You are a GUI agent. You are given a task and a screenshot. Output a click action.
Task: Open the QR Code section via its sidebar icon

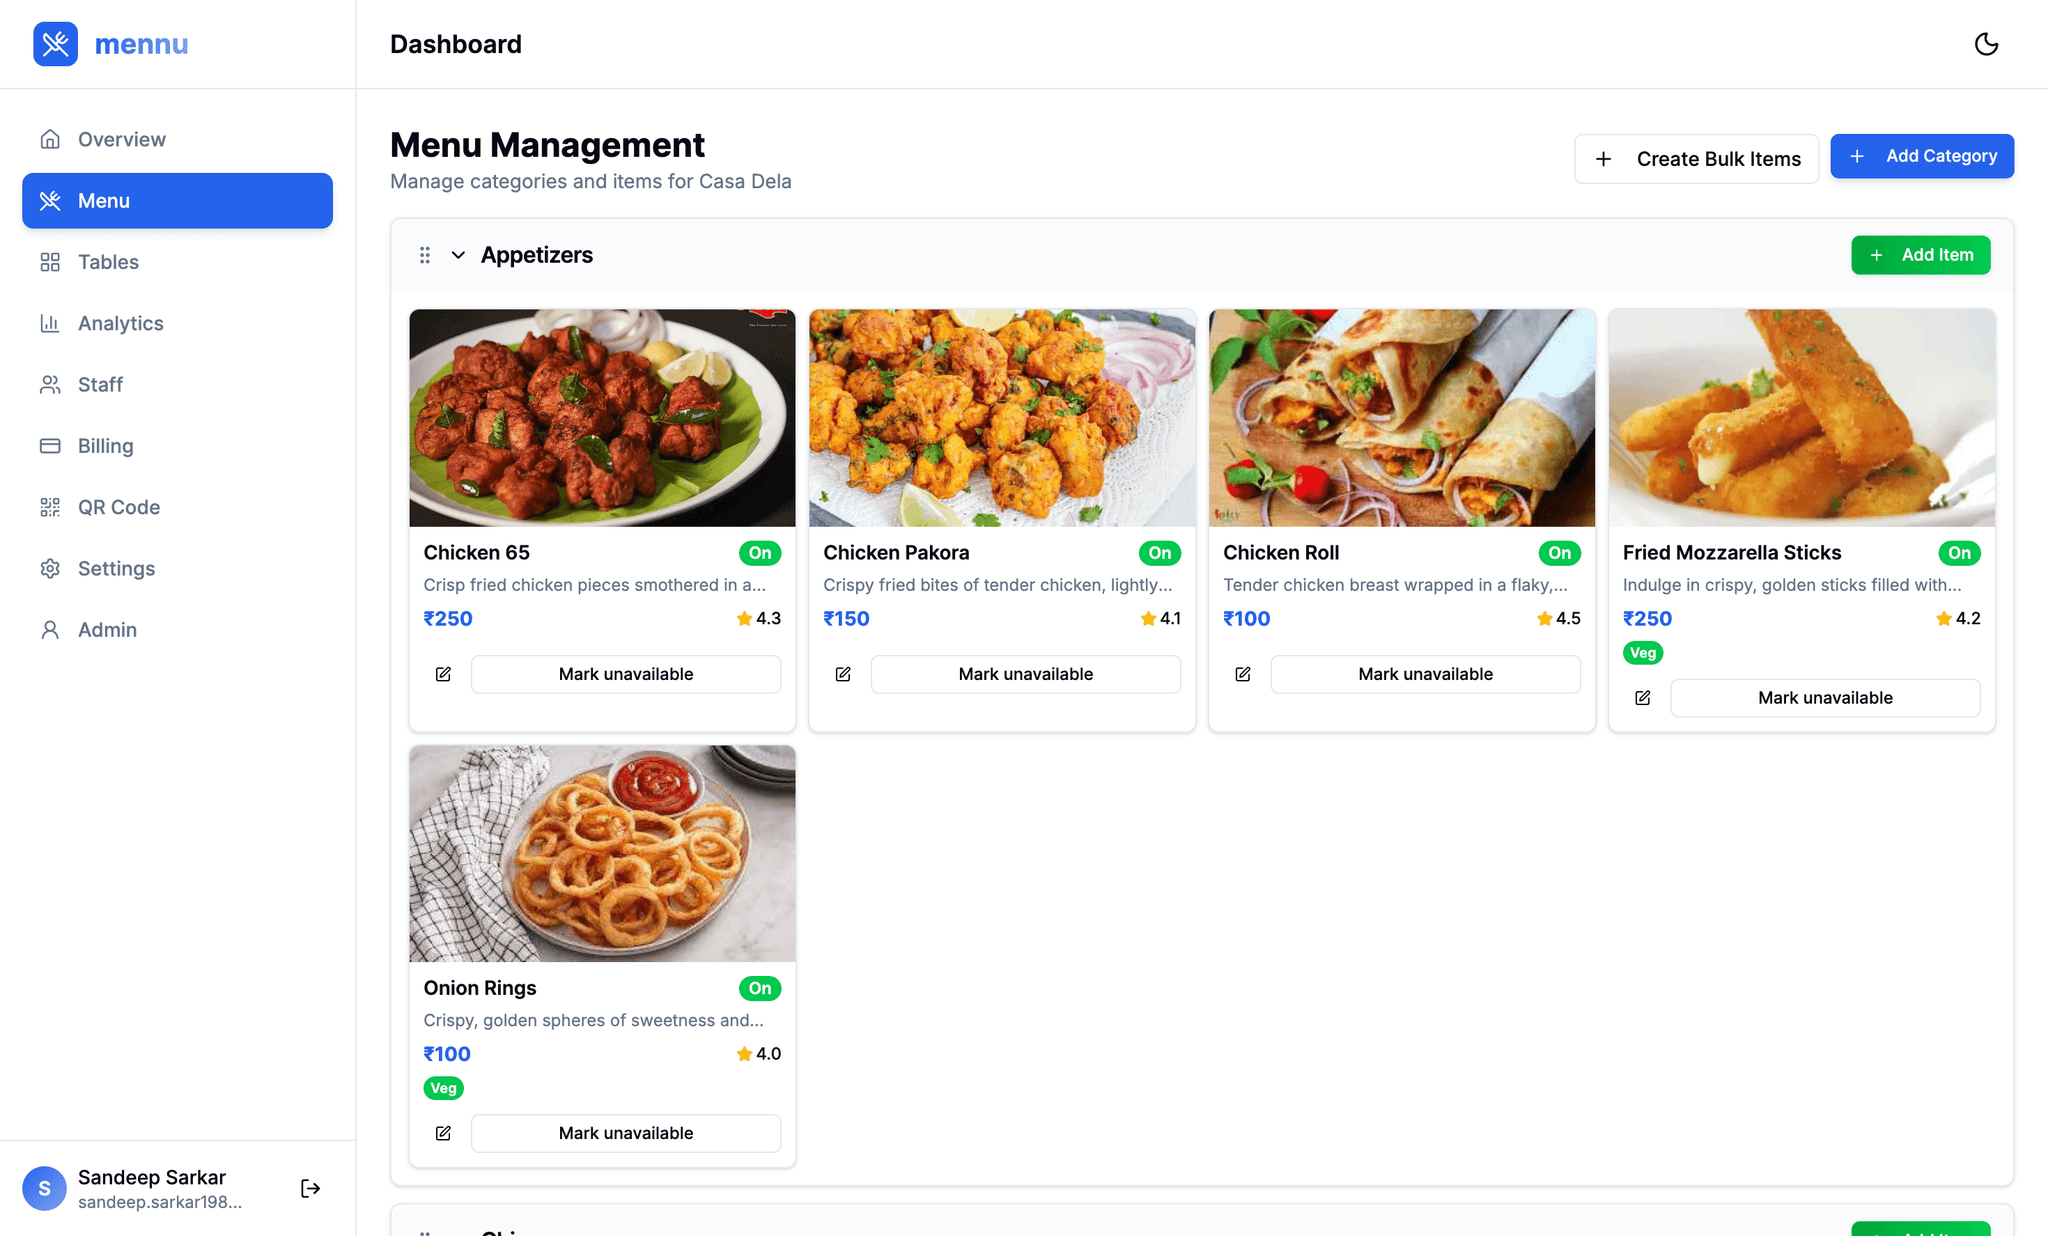click(x=50, y=507)
